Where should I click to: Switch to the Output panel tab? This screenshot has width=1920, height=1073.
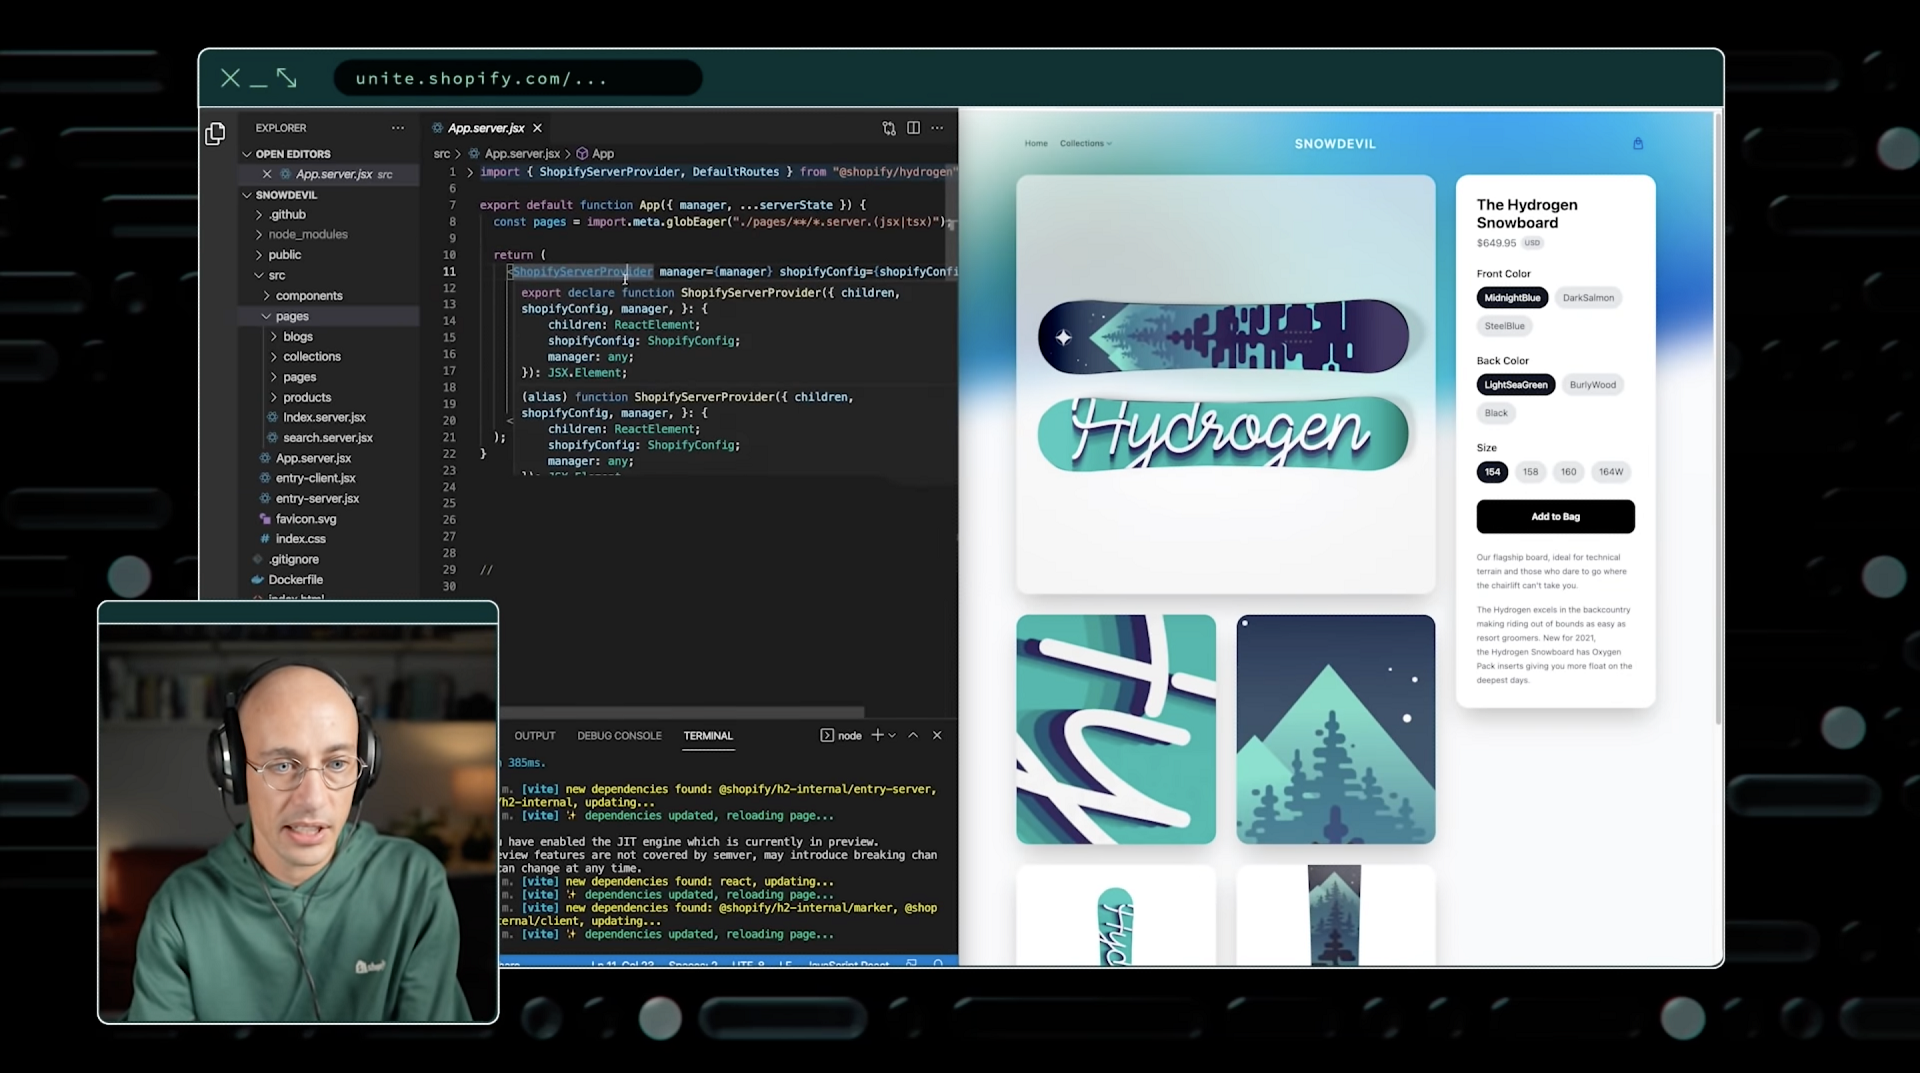(534, 736)
